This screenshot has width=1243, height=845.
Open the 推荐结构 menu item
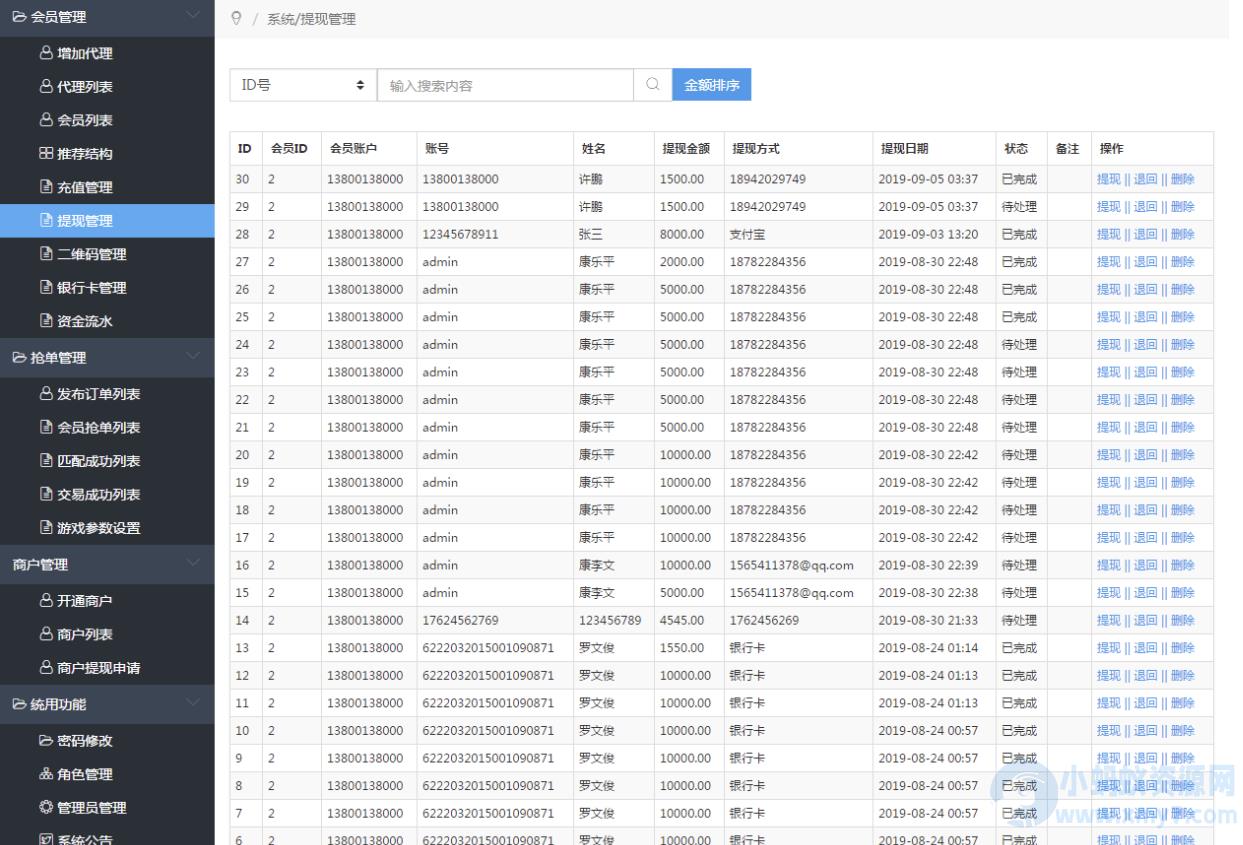coord(107,154)
